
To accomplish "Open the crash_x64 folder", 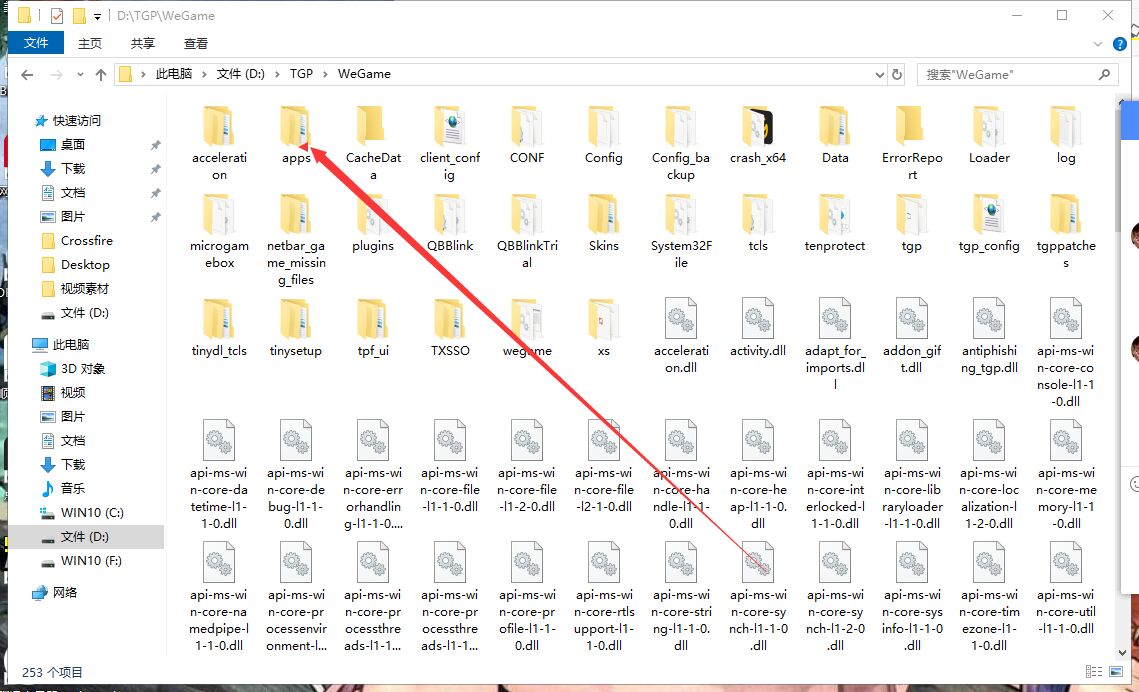I will pos(758,136).
